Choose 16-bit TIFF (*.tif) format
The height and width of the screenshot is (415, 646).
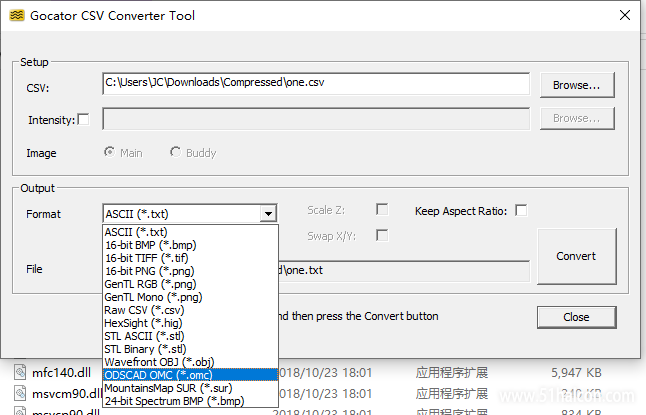(x=190, y=258)
